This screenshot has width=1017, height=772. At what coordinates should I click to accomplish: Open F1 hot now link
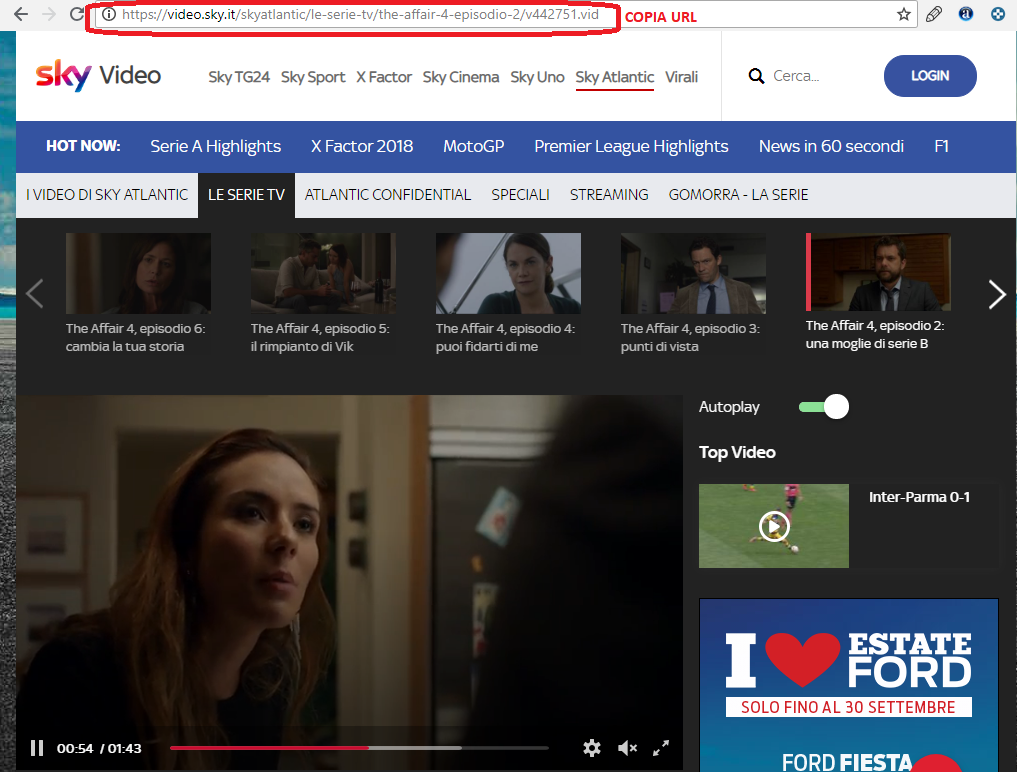(941, 147)
